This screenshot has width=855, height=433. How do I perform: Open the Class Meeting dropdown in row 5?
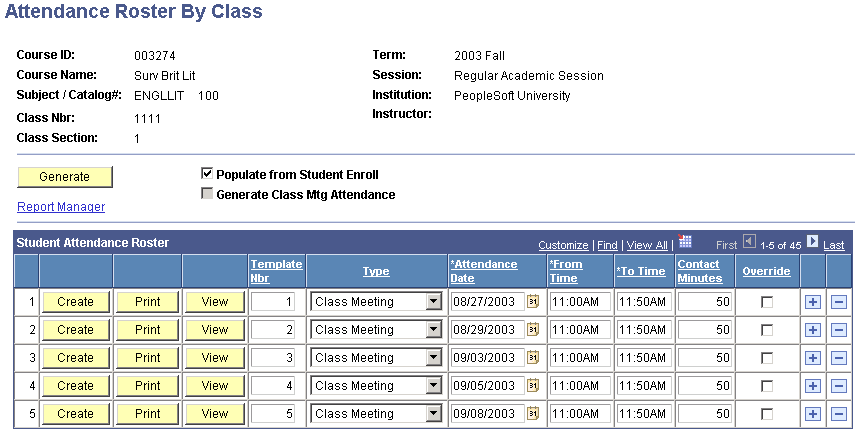pos(376,414)
